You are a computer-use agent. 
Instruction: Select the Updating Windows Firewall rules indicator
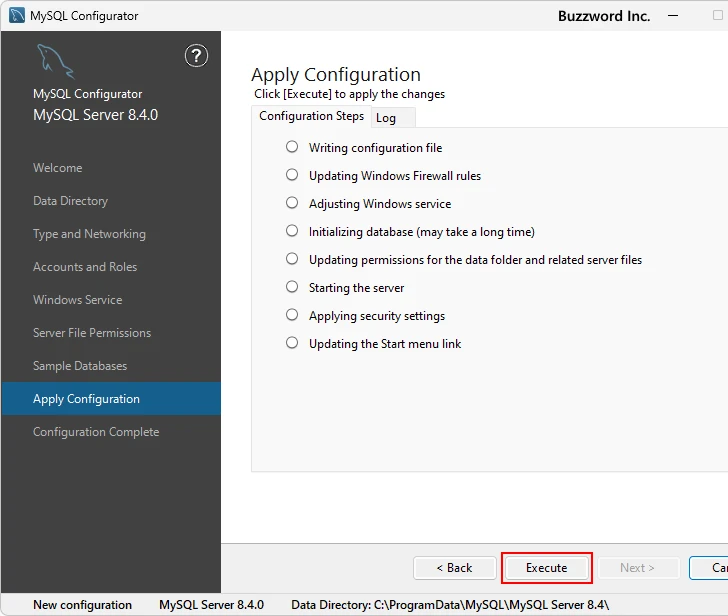point(292,175)
